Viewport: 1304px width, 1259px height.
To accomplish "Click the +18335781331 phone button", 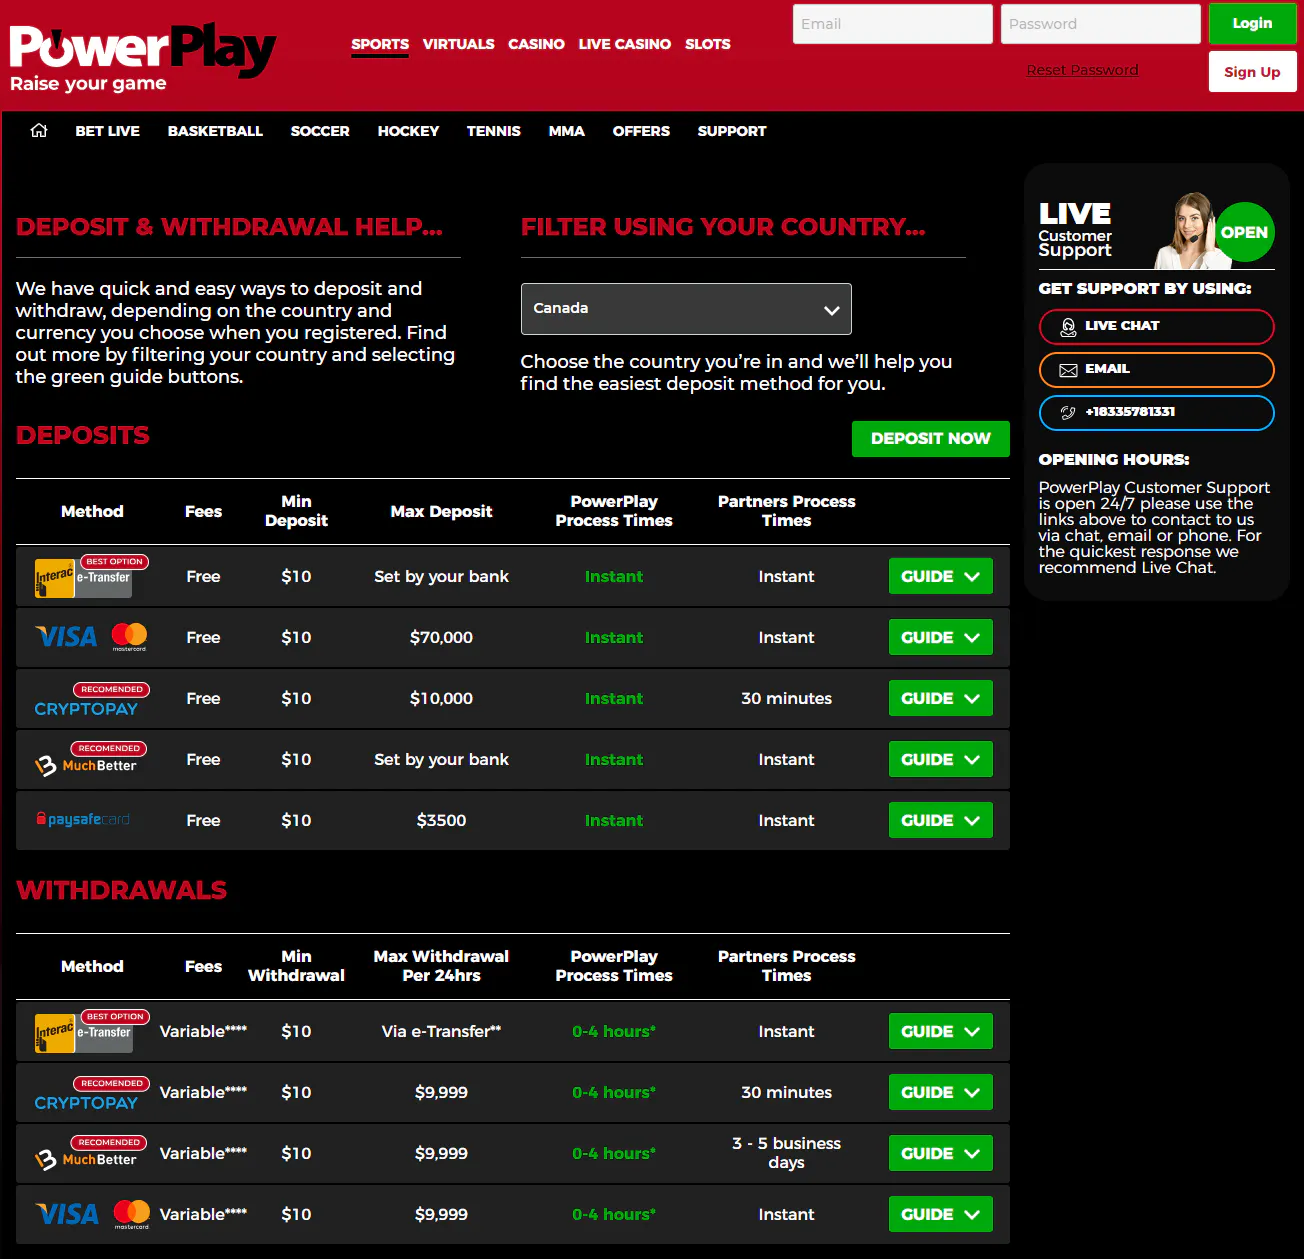I will 1157,412.
